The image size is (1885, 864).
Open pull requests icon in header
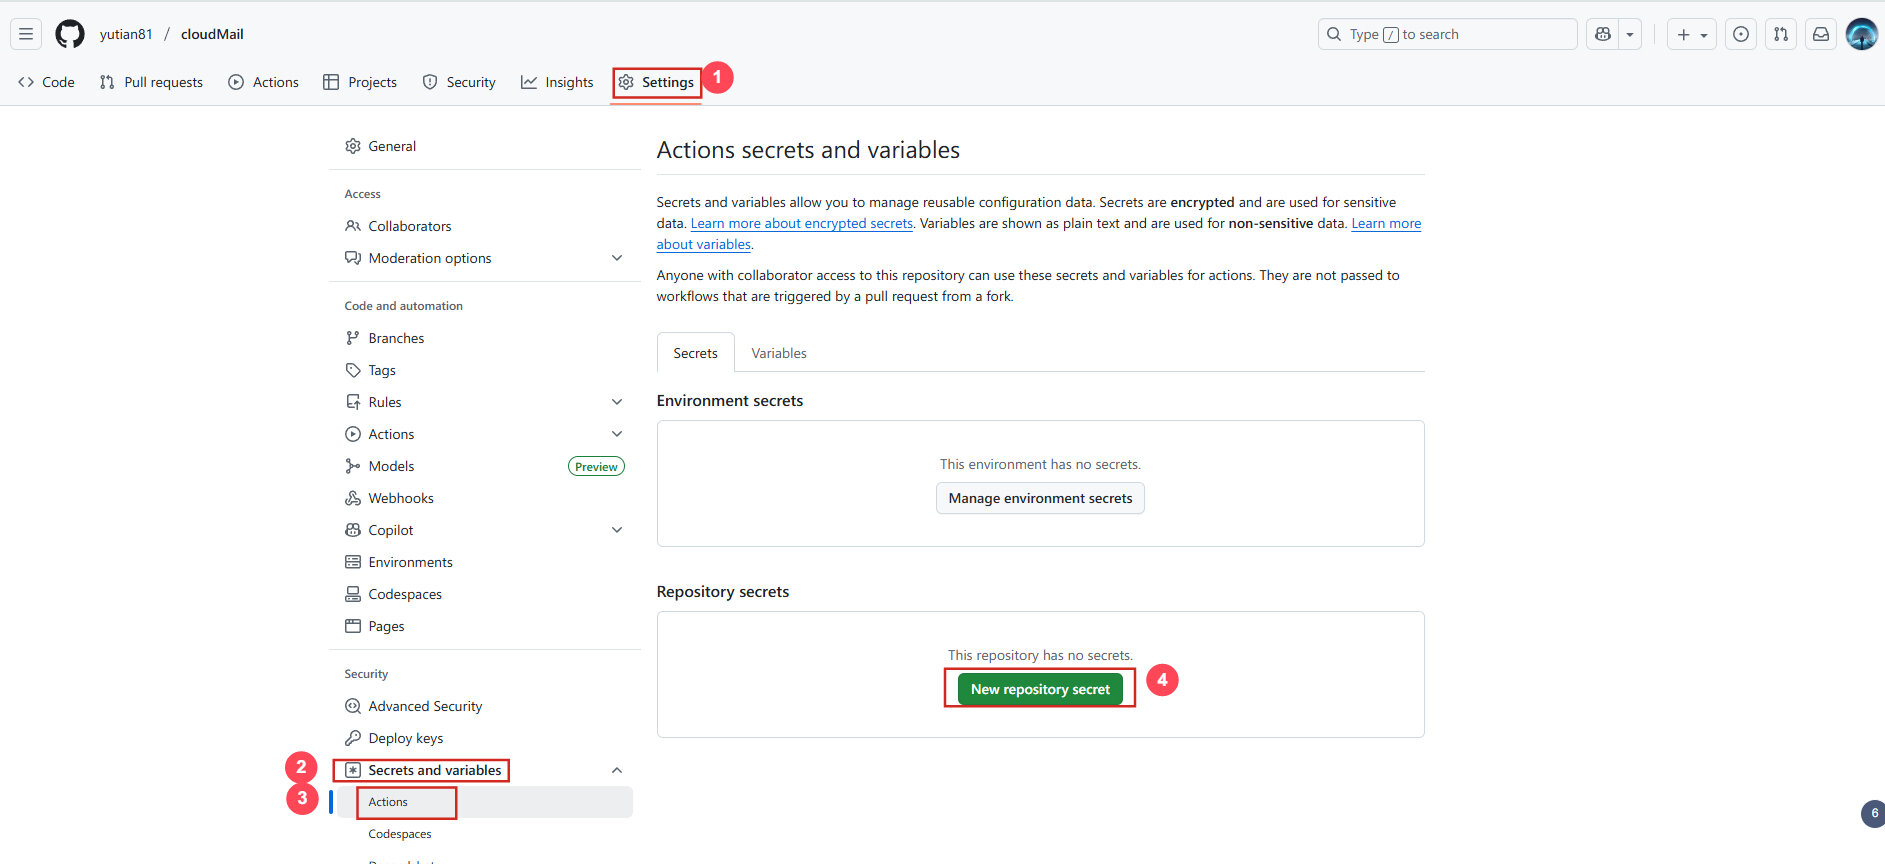click(1781, 34)
